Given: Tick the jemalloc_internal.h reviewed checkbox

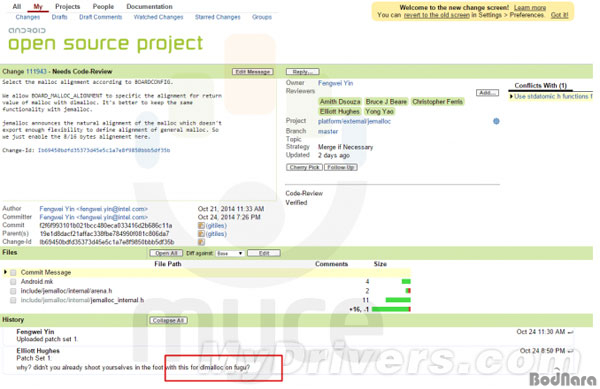Looking at the screenshot, I should tap(13, 300).
